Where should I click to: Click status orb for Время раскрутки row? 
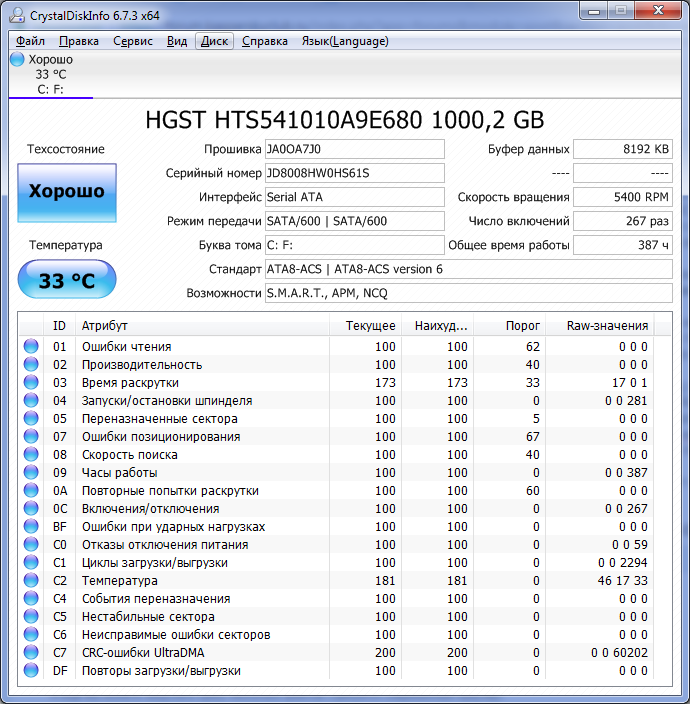[31, 383]
